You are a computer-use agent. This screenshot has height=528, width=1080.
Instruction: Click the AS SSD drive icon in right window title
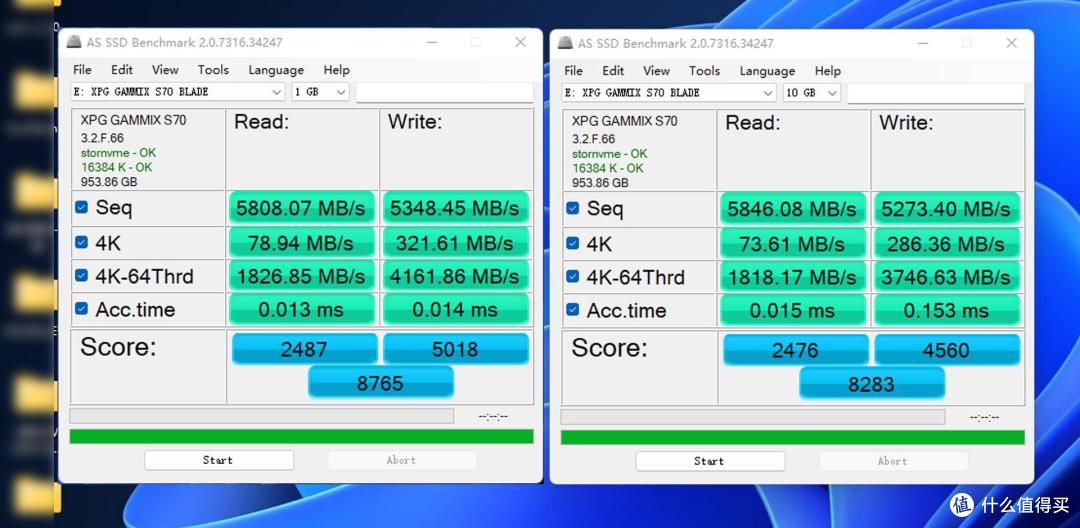coord(565,43)
